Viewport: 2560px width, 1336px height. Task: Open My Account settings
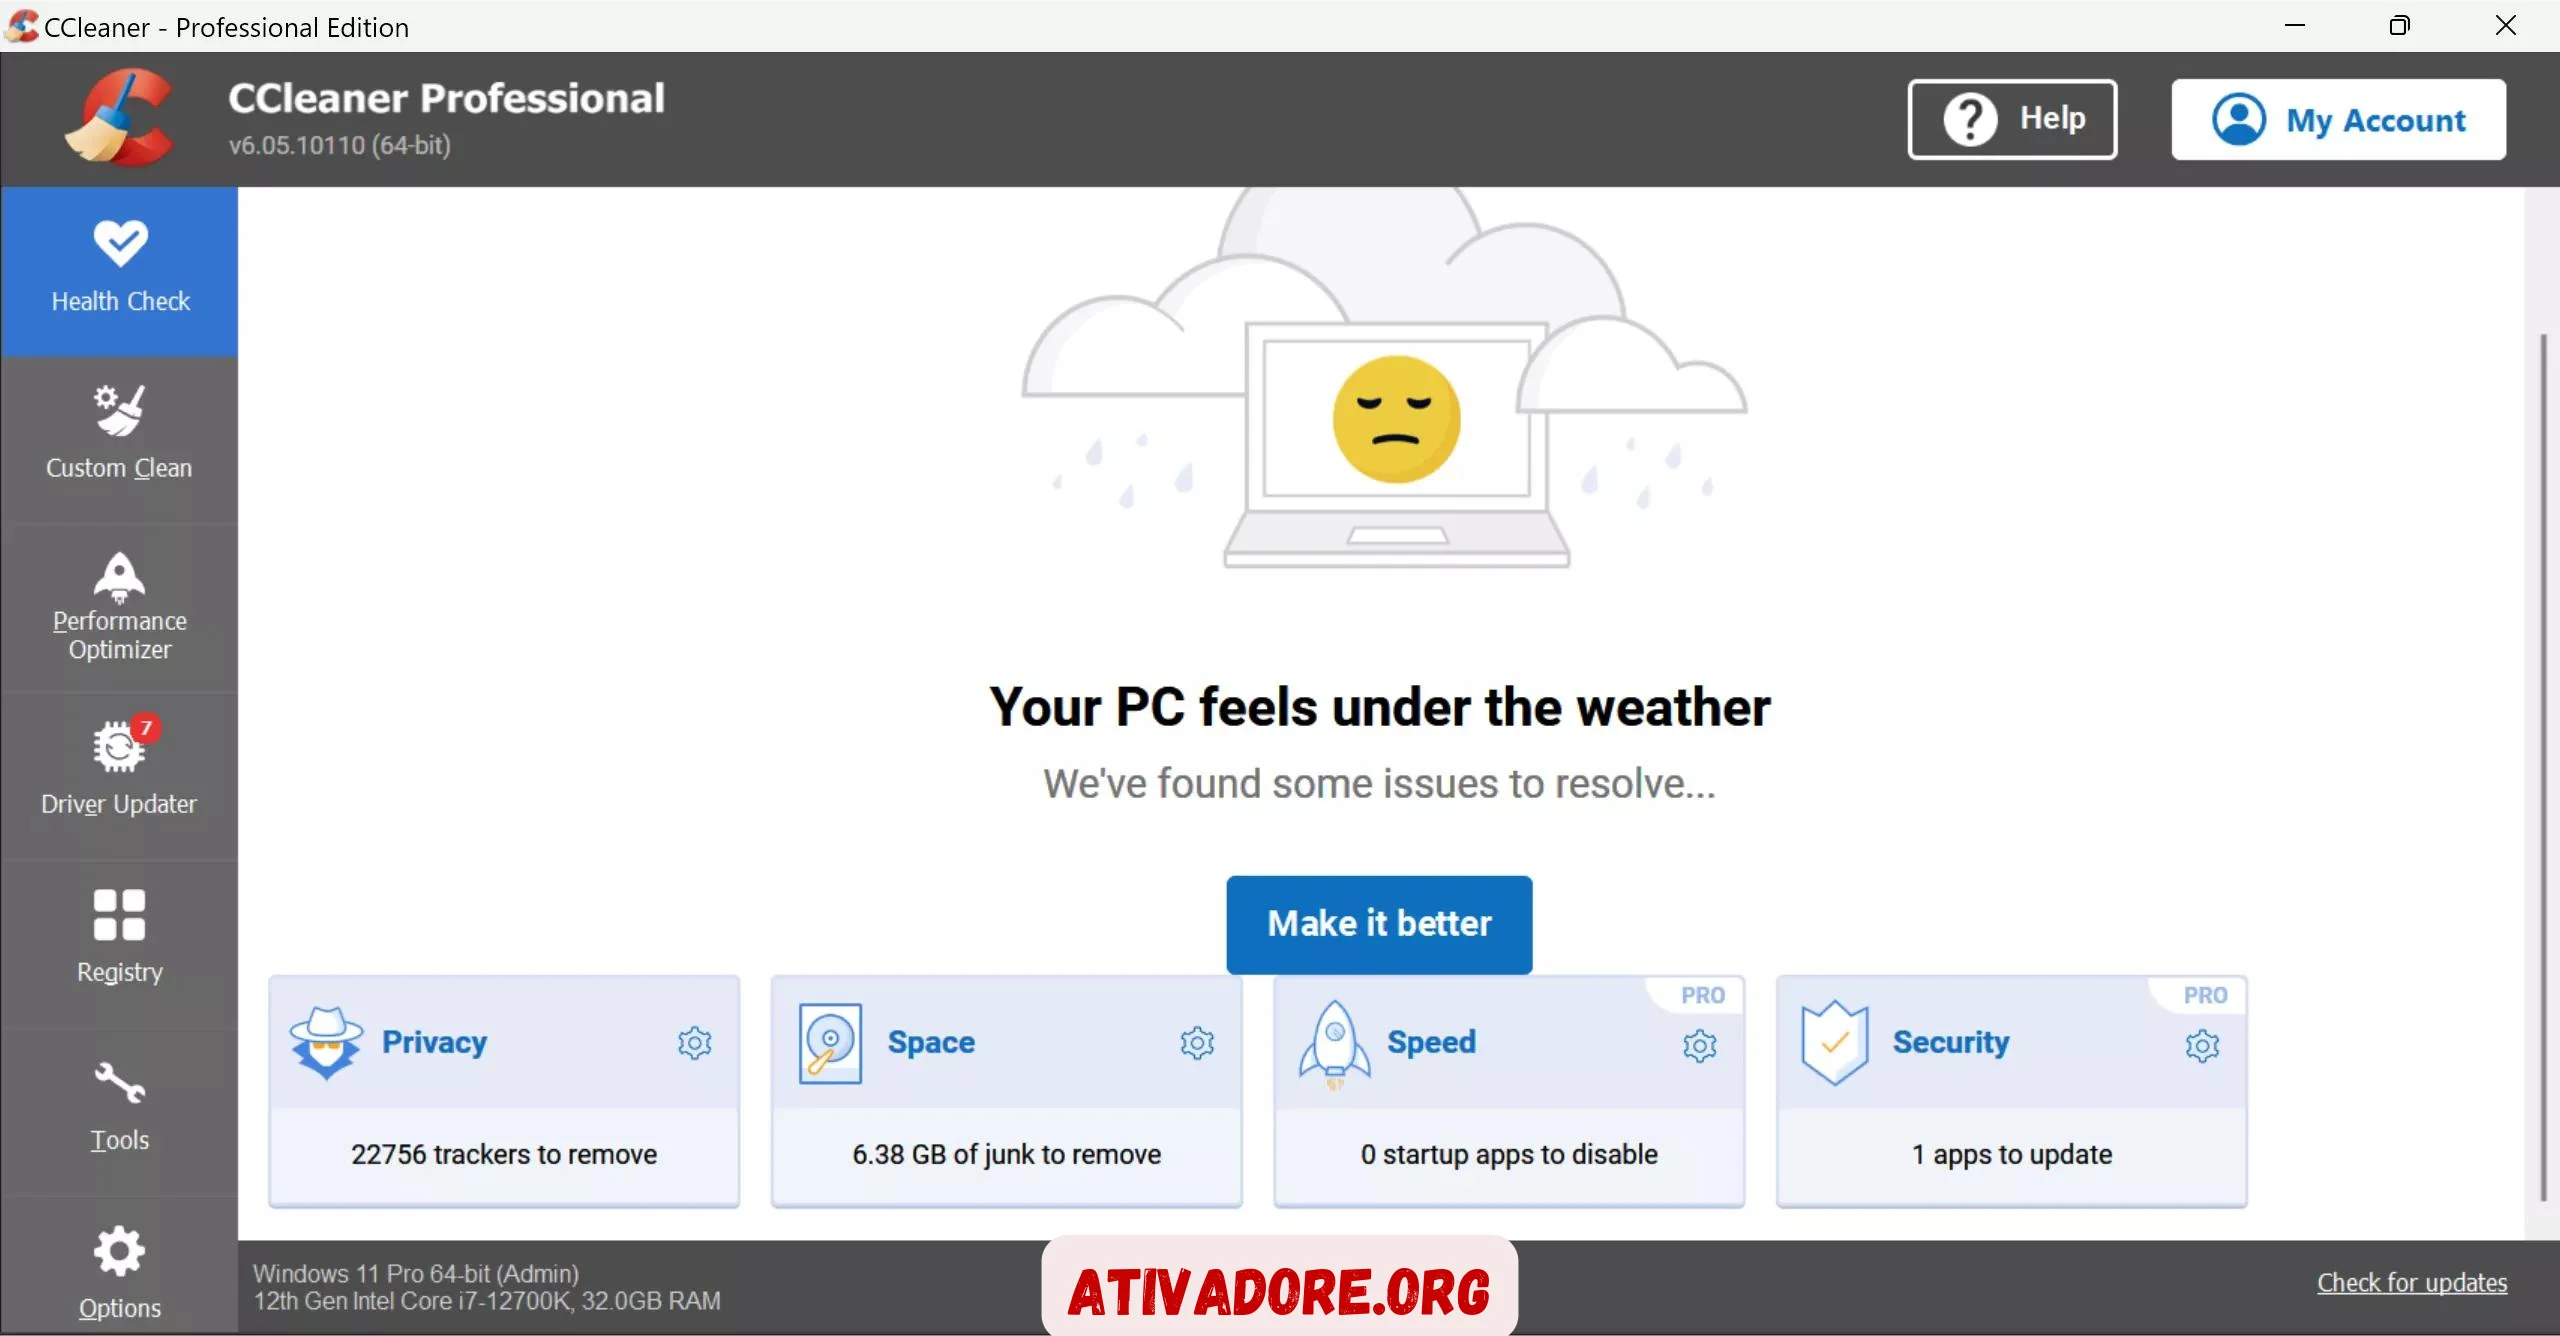2338,120
